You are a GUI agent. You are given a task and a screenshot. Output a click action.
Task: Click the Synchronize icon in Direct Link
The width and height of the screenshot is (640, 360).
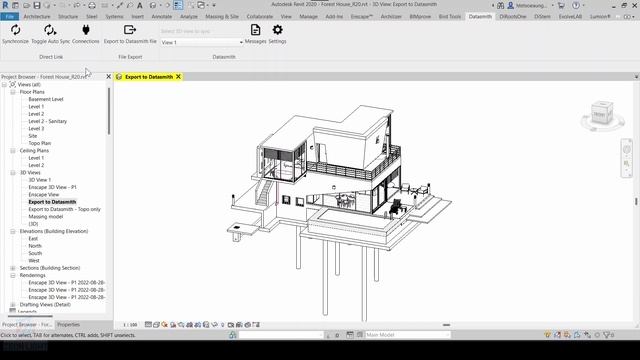(x=16, y=30)
